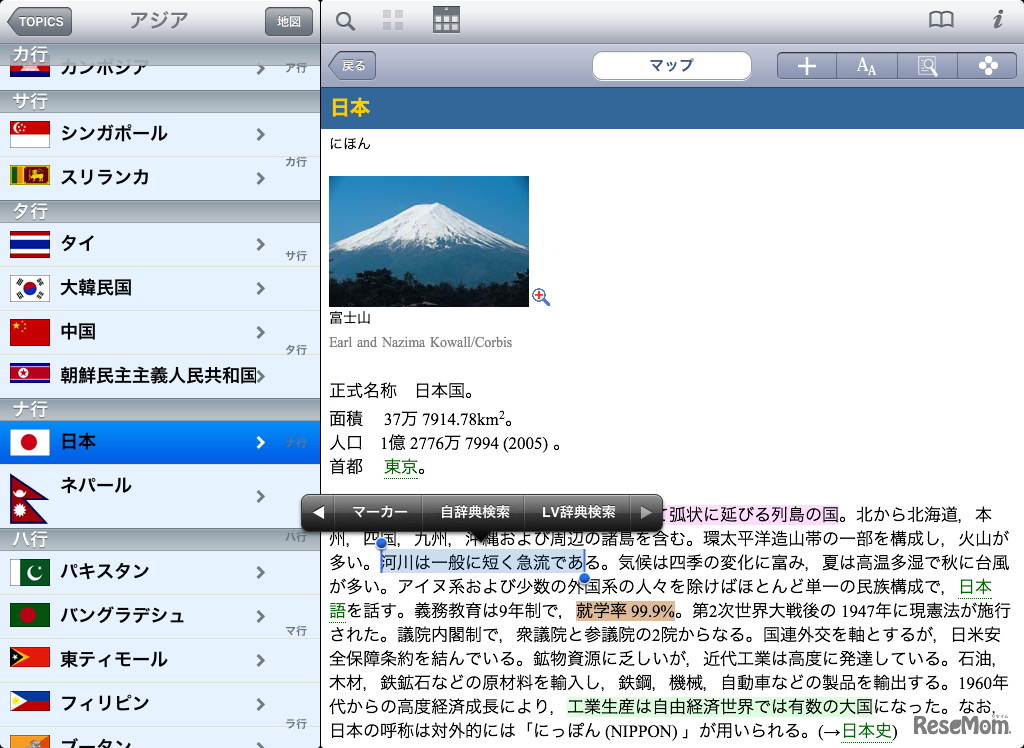Image resolution: width=1024 pixels, height=748 pixels.
Task: Tap the four-dots icon in the toolbar
Action: click(988, 65)
